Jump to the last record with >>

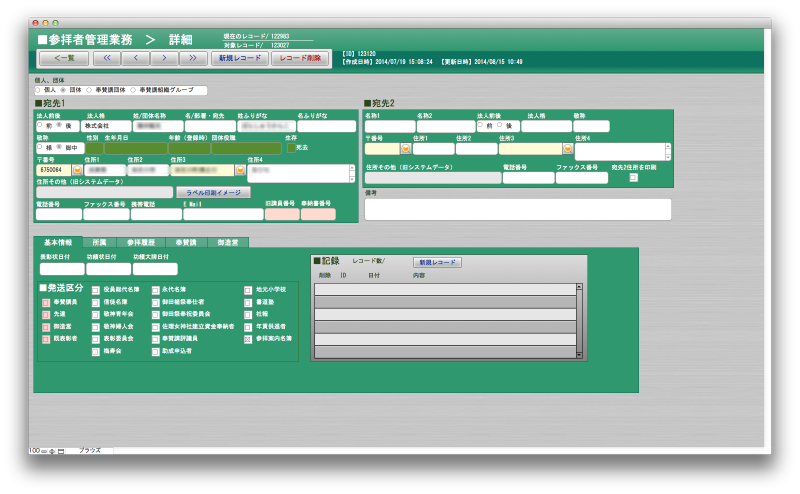[192, 59]
